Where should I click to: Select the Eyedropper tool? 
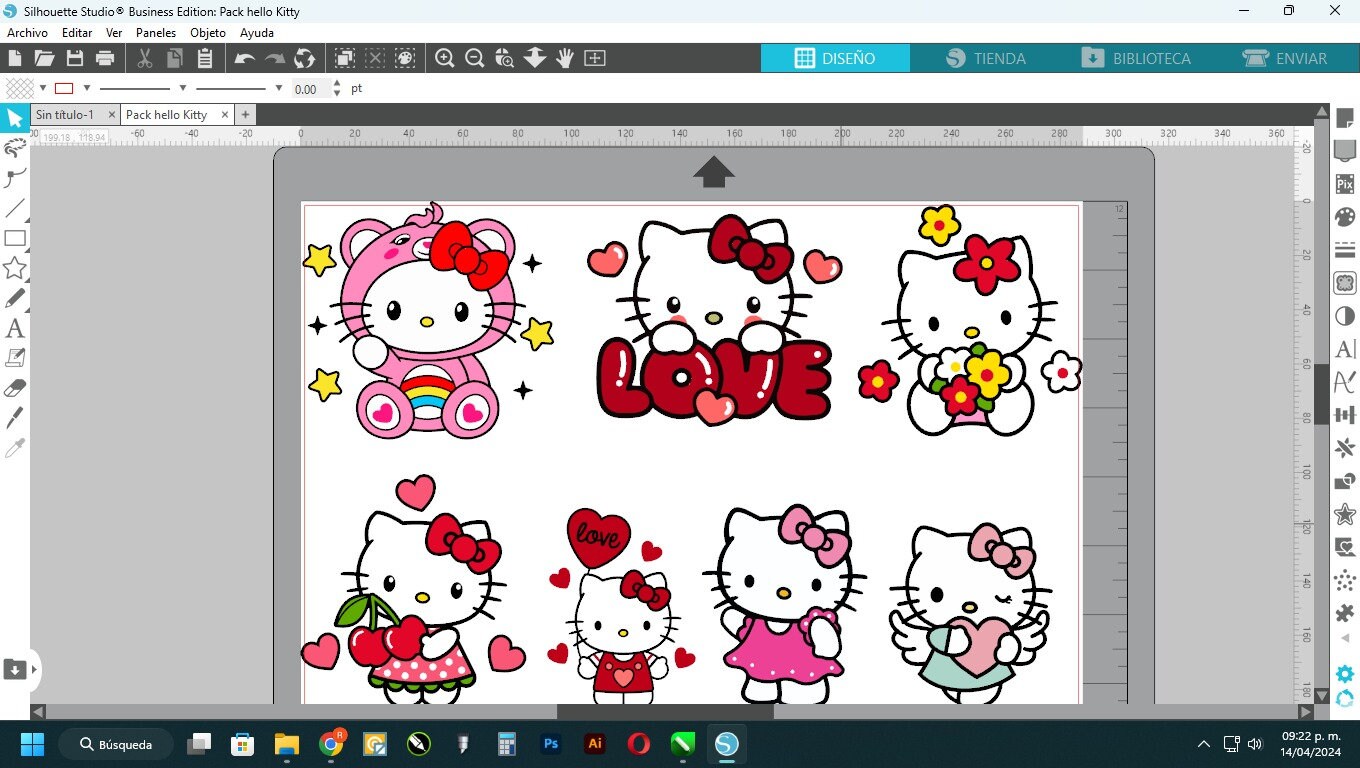(15, 447)
